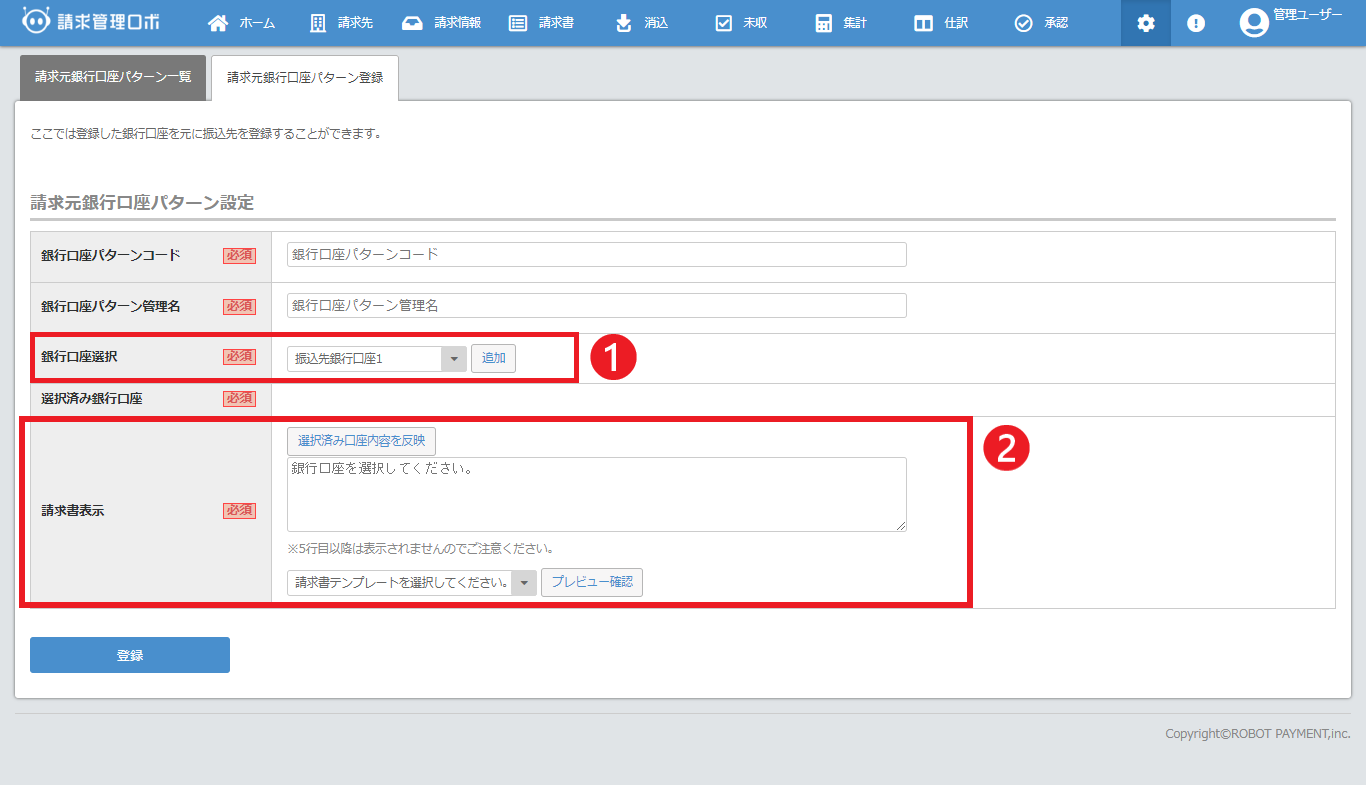Click the inbox tray icon for 請求情報
Screen dimensions: 1366x785
click(412, 23)
